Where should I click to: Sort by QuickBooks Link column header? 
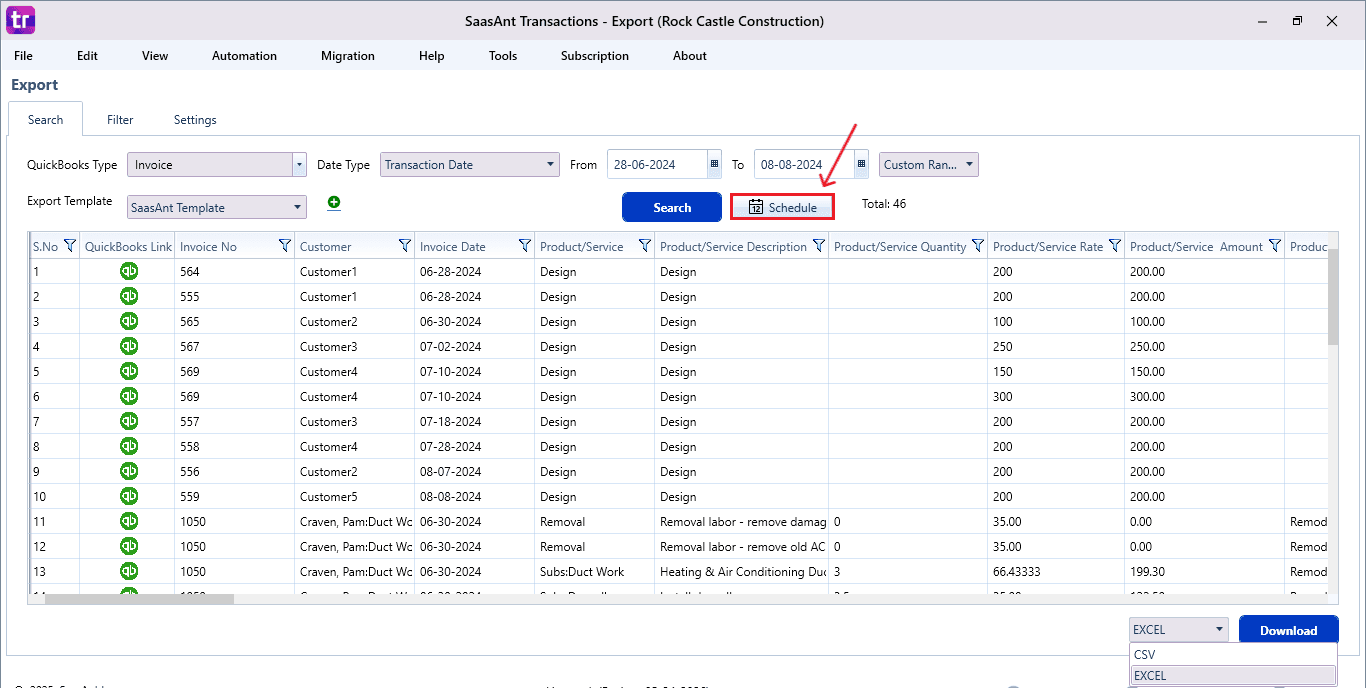click(x=128, y=246)
